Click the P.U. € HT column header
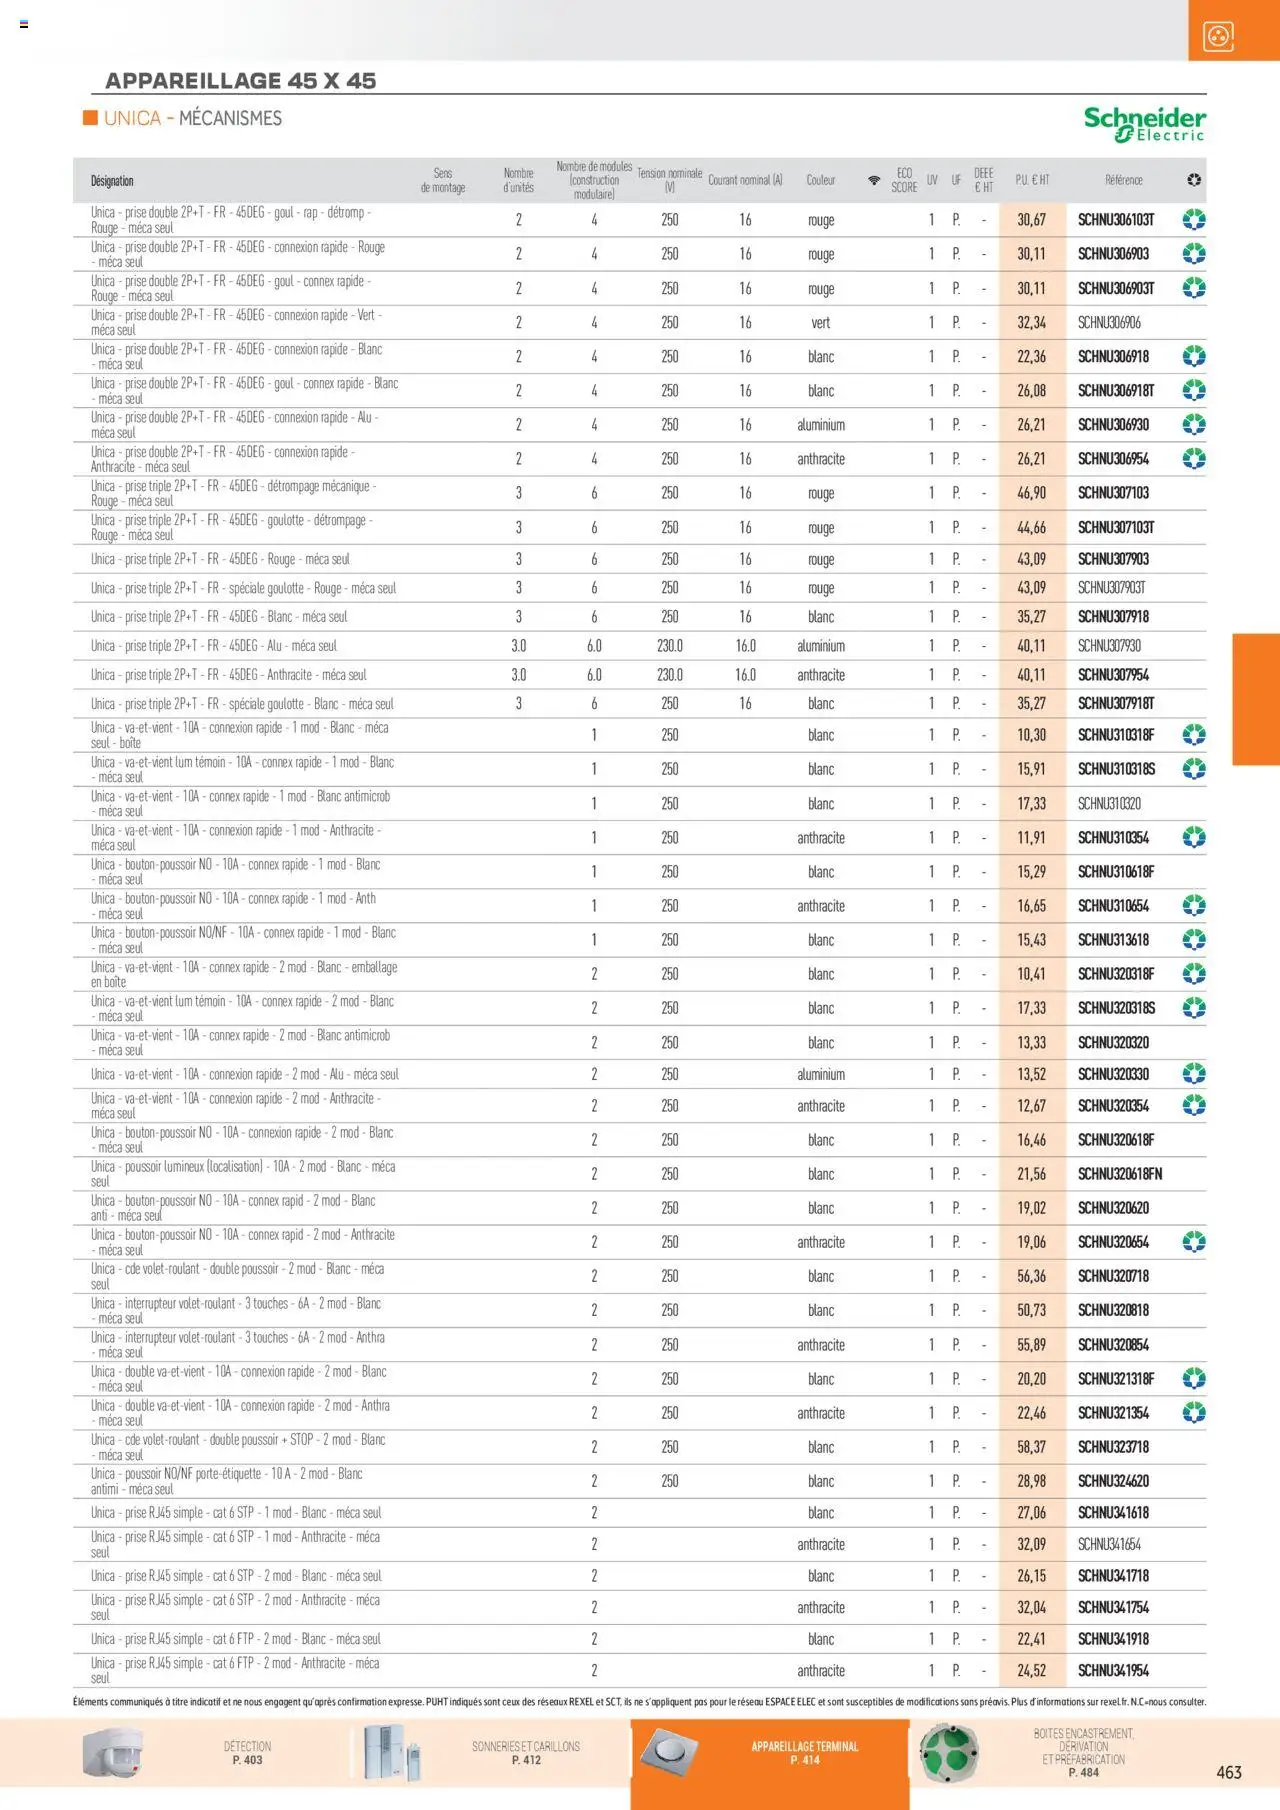The height and width of the screenshot is (1810, 1280). (x=1032, y=180)
